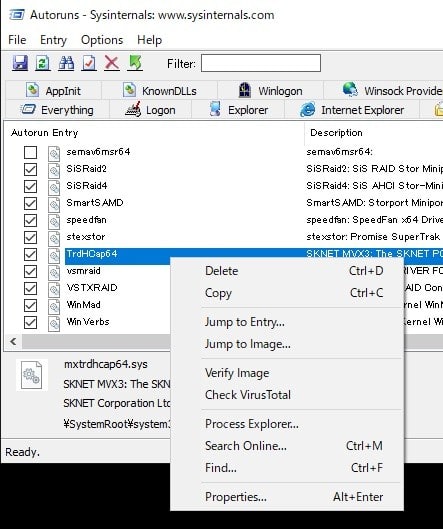Click the Properties checklist toolbar icon
This screenshot has width=443, height=529.
point(89,63)
